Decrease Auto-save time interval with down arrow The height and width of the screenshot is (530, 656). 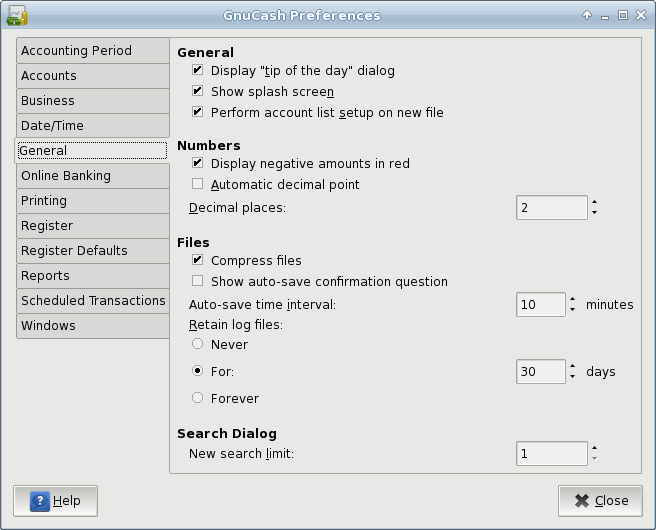[x=572, y=310]
